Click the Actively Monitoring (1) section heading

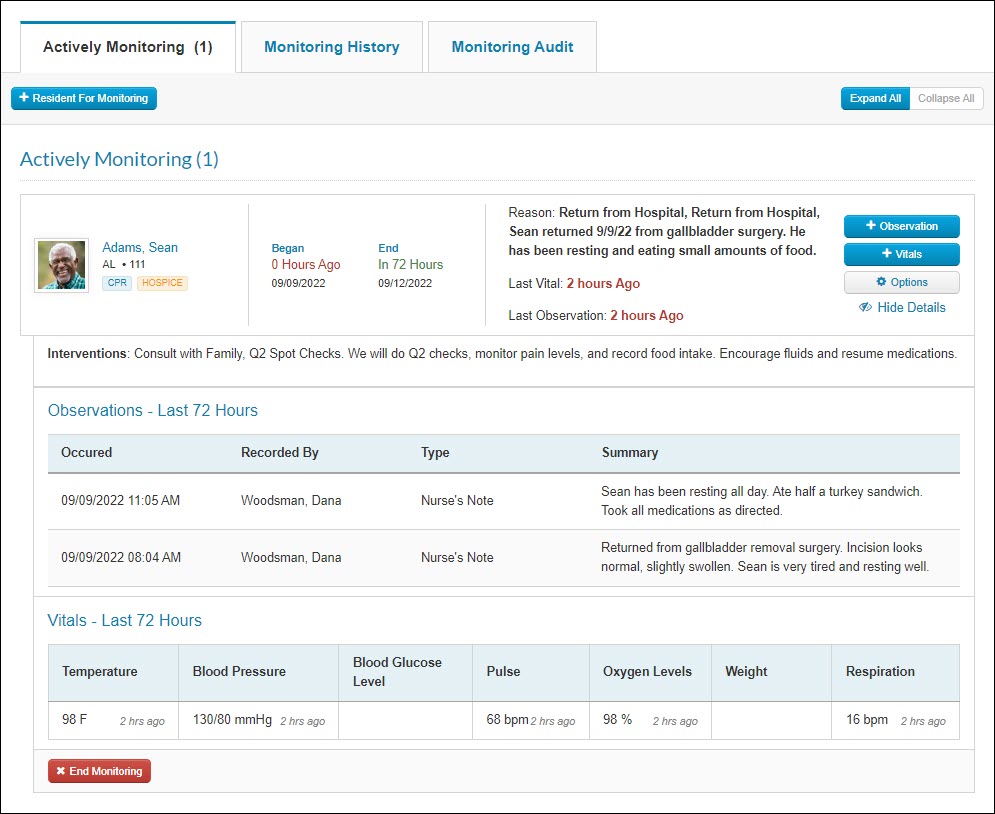point(119,159)
